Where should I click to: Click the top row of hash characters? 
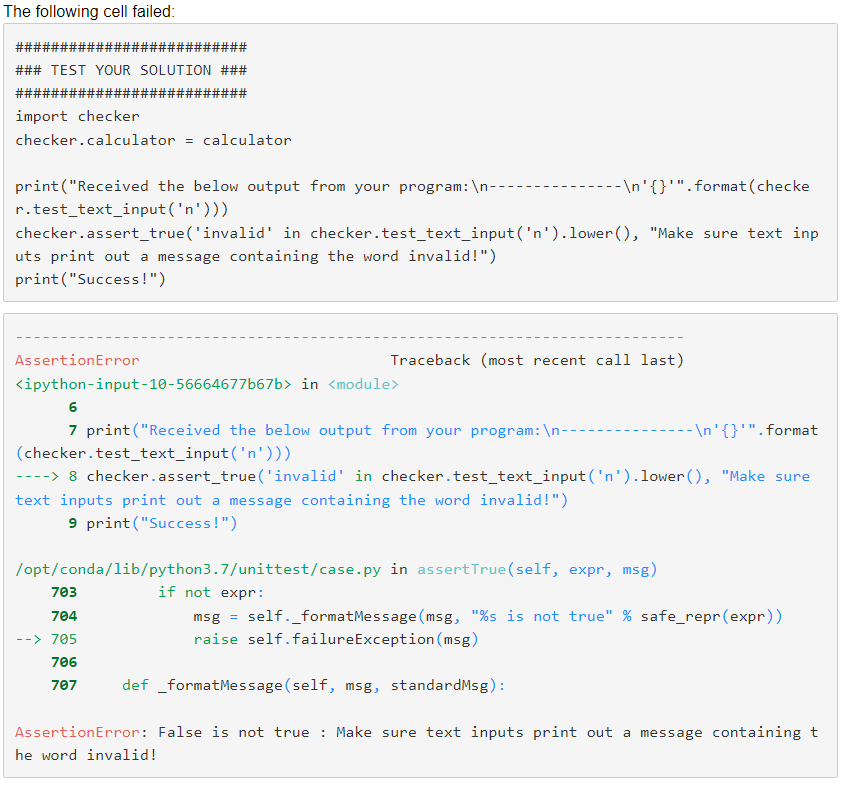131,47
